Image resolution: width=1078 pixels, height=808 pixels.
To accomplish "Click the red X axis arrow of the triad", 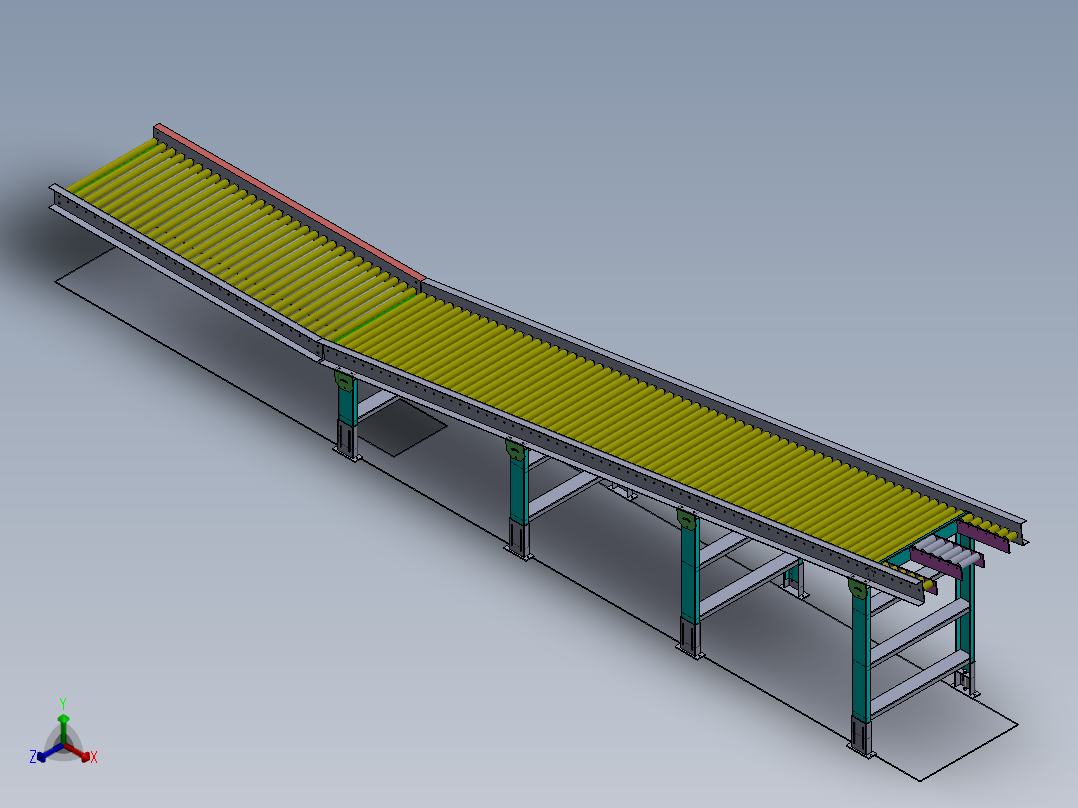I will tap(79, 752).
